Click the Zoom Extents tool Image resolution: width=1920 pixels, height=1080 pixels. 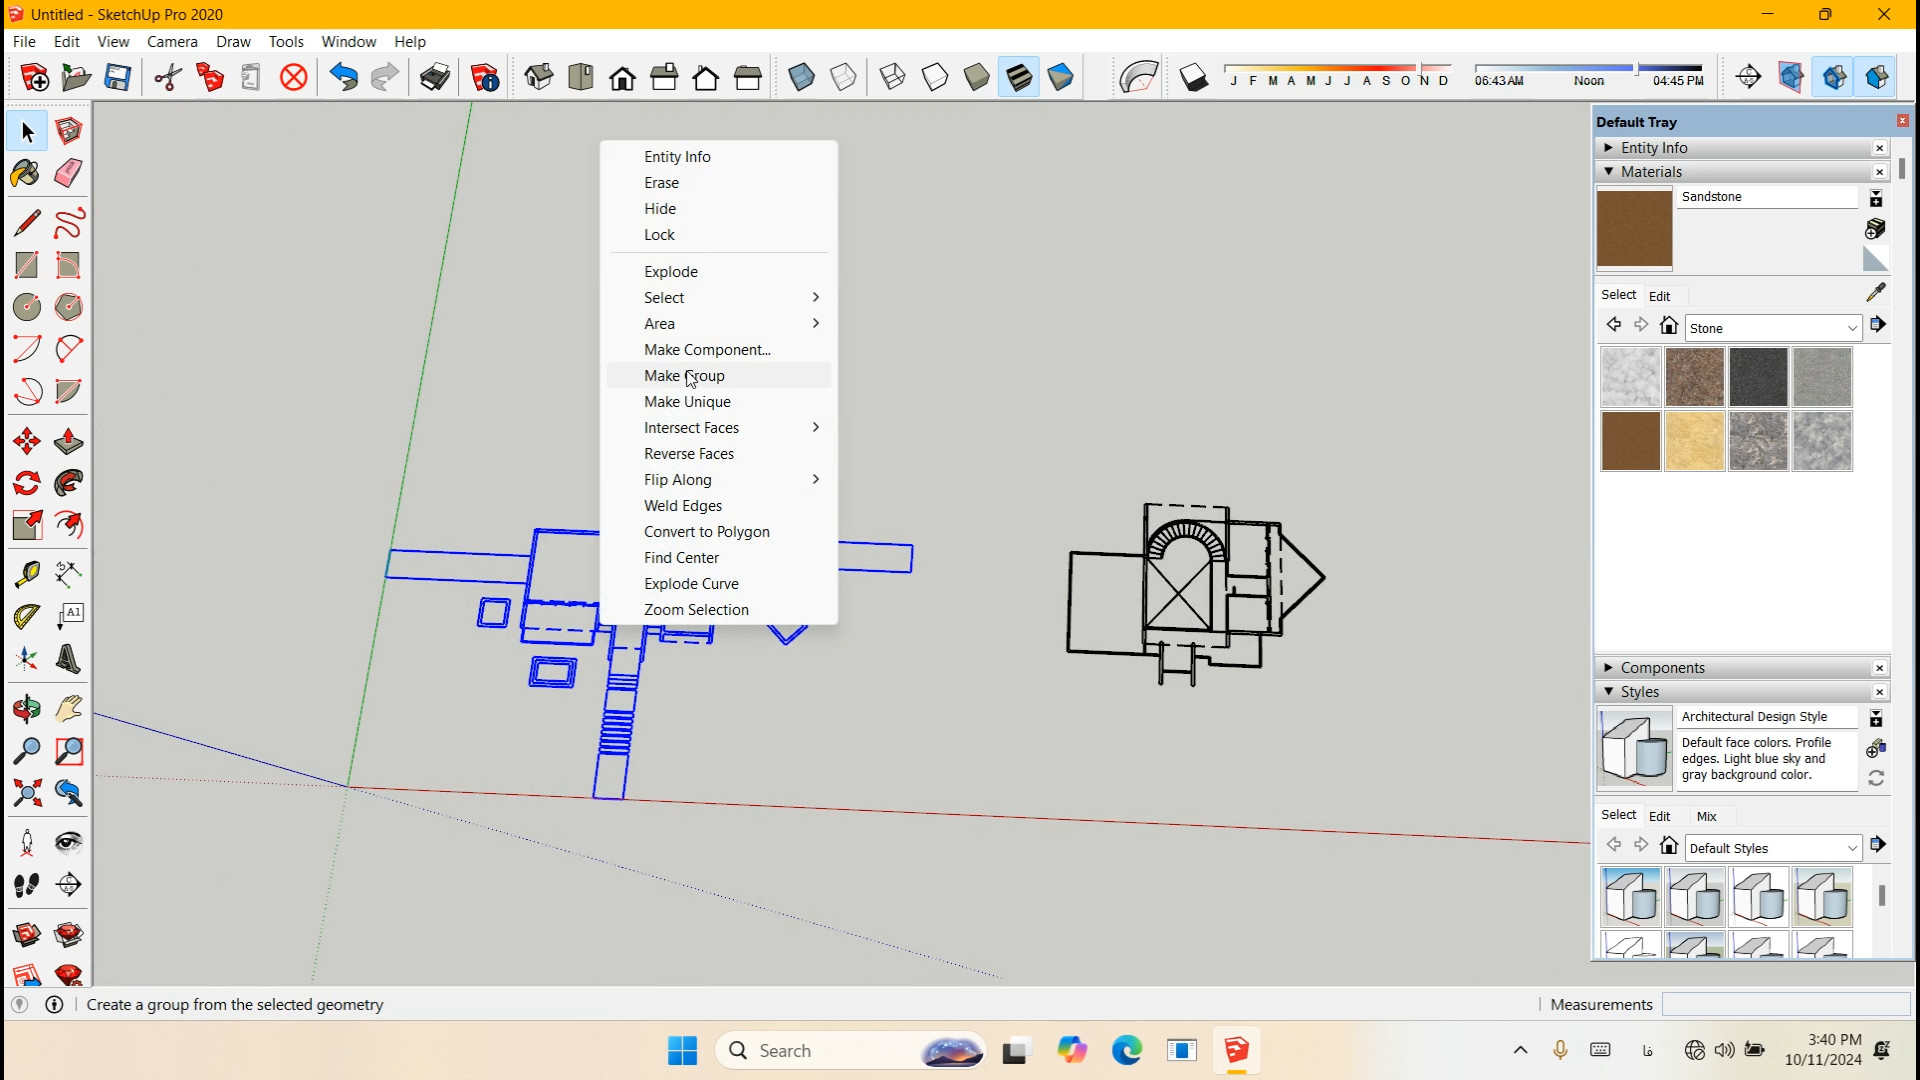(26, 793)
